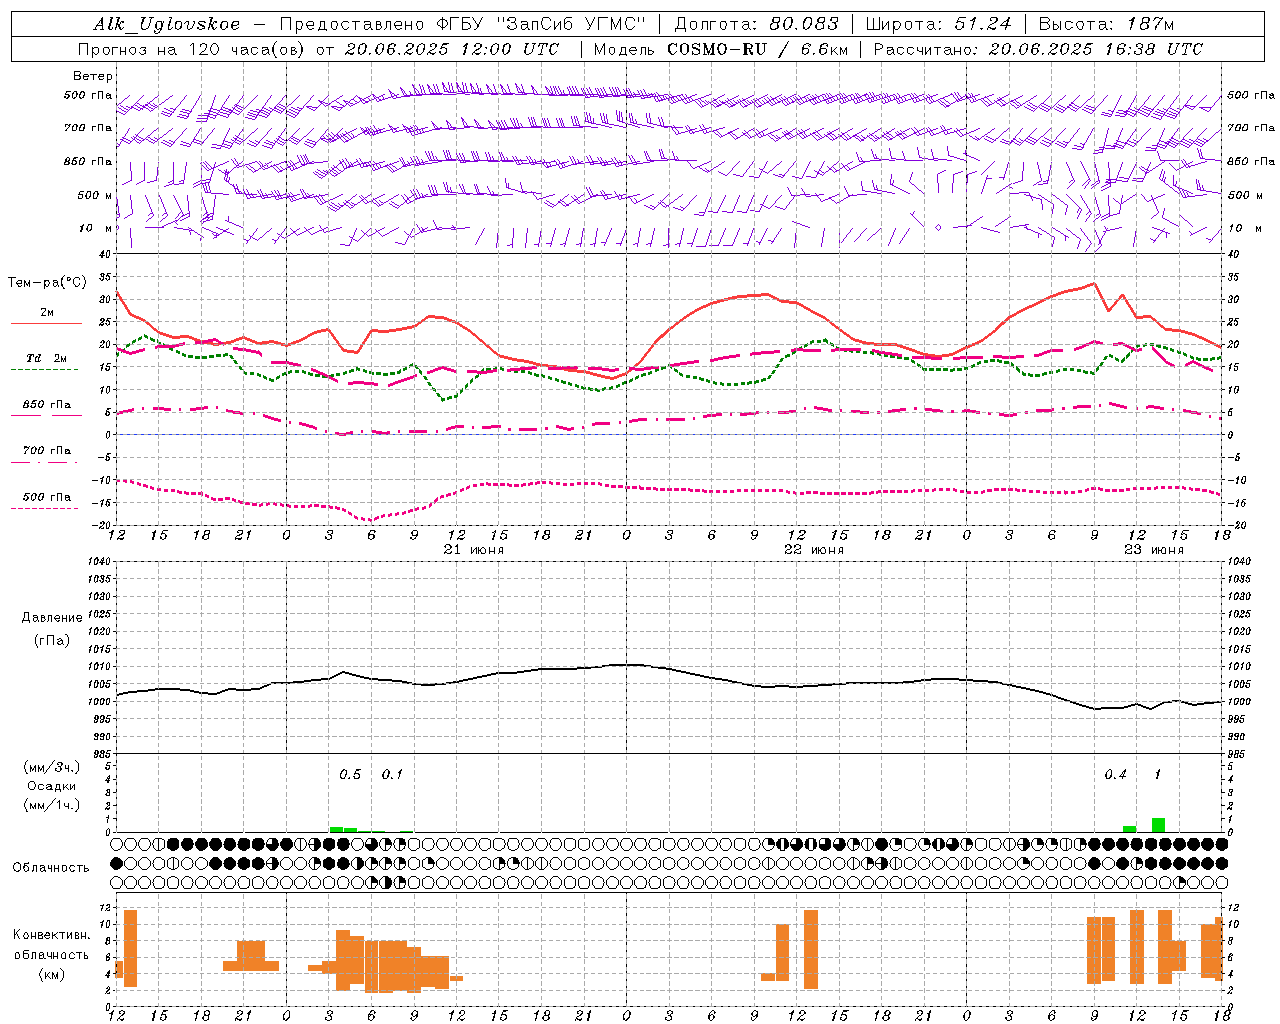Click the Осадки precipitation label

click(x=52, y=786)
